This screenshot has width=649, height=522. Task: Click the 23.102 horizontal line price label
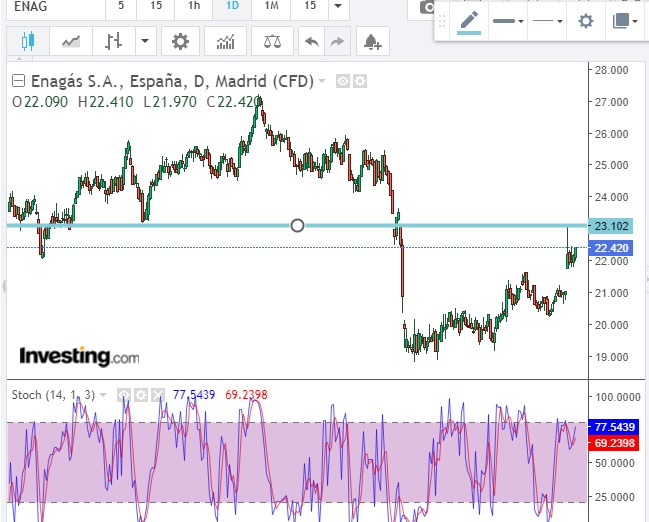click(611, 226)
